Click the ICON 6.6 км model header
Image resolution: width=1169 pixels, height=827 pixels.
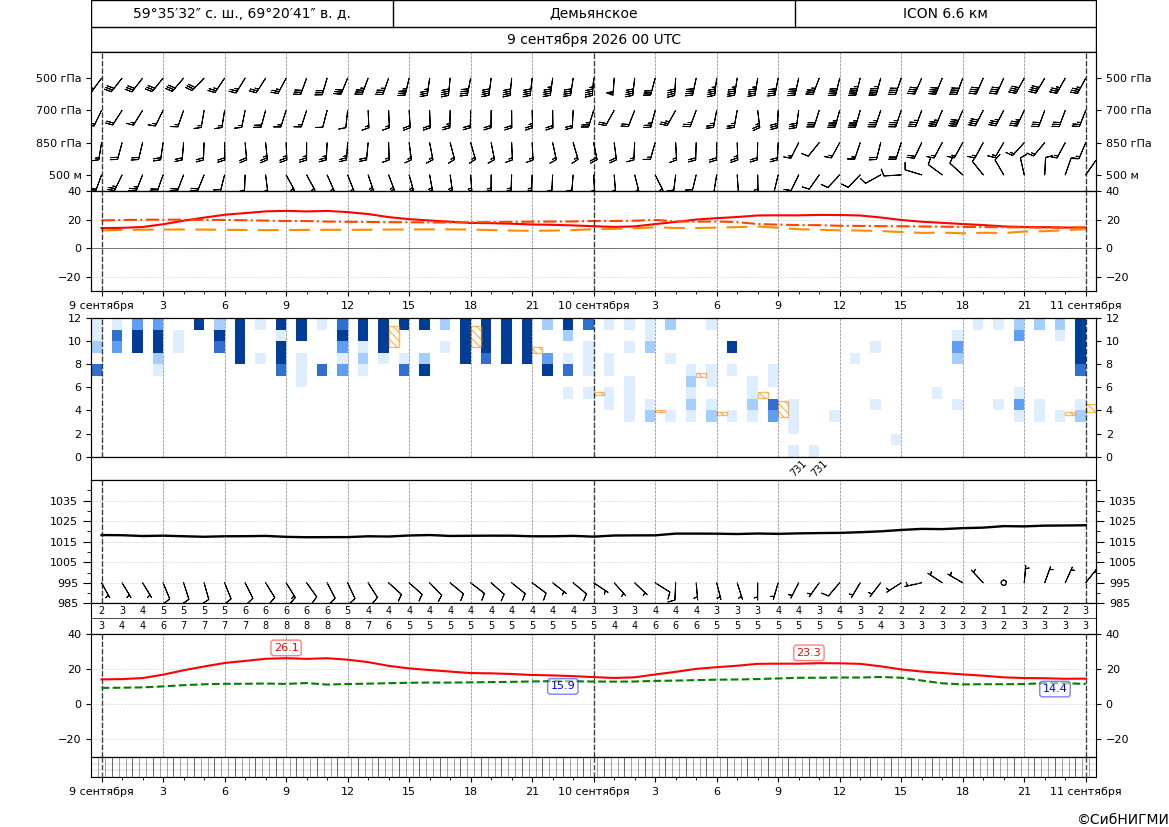(945, 13)
